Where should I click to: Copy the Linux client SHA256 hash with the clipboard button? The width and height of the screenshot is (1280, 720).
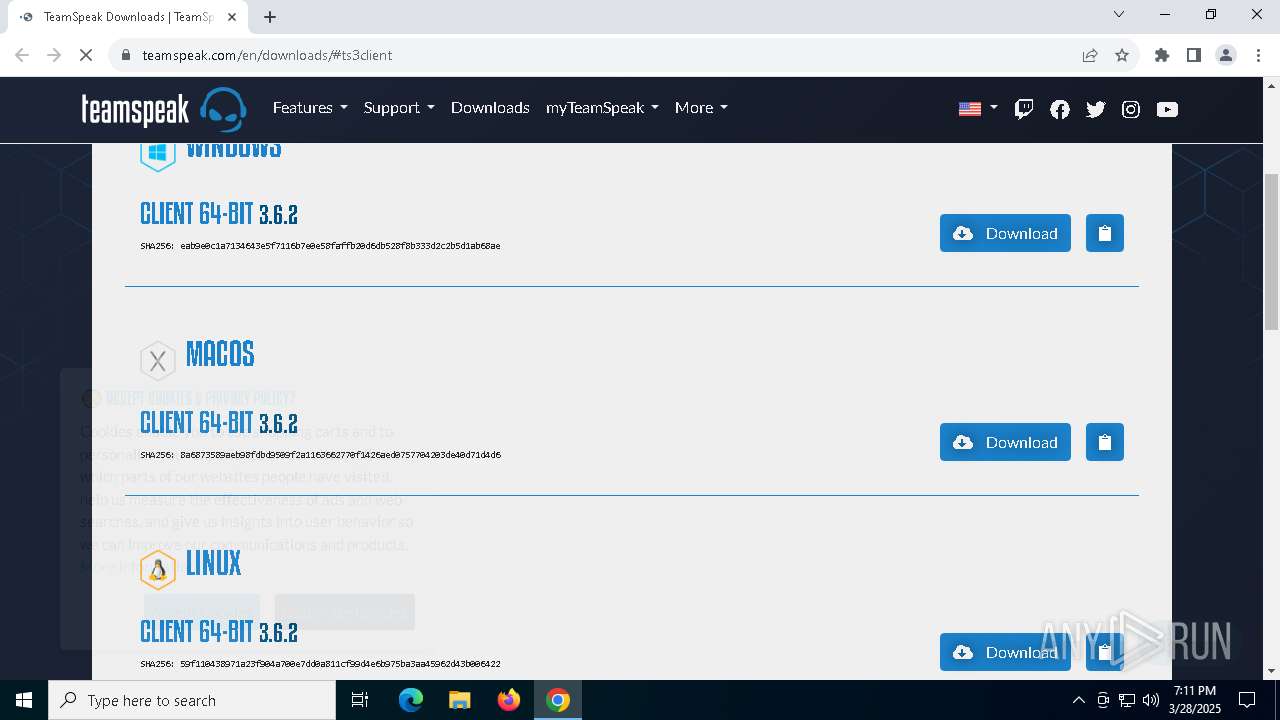(x=1105, y=652)
